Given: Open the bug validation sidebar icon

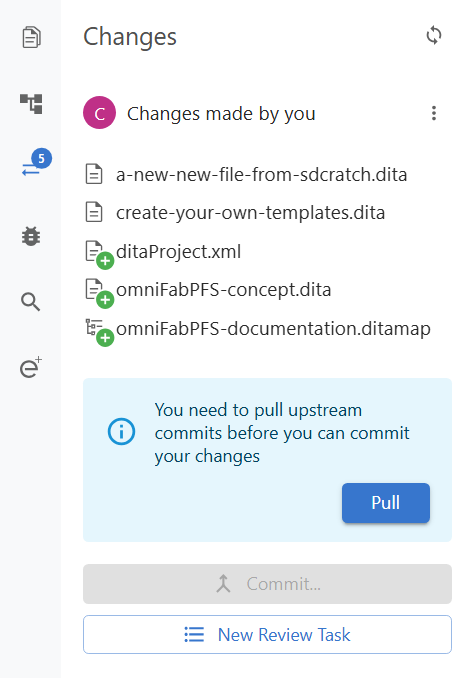Looking at the screenshot, I should [31, 236].
